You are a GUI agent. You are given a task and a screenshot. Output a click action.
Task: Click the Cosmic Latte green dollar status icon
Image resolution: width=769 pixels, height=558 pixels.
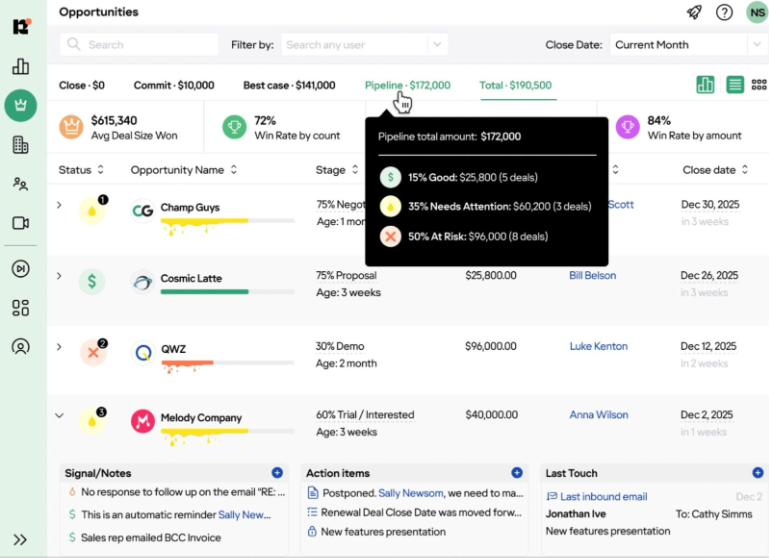[x=92, y=281]
